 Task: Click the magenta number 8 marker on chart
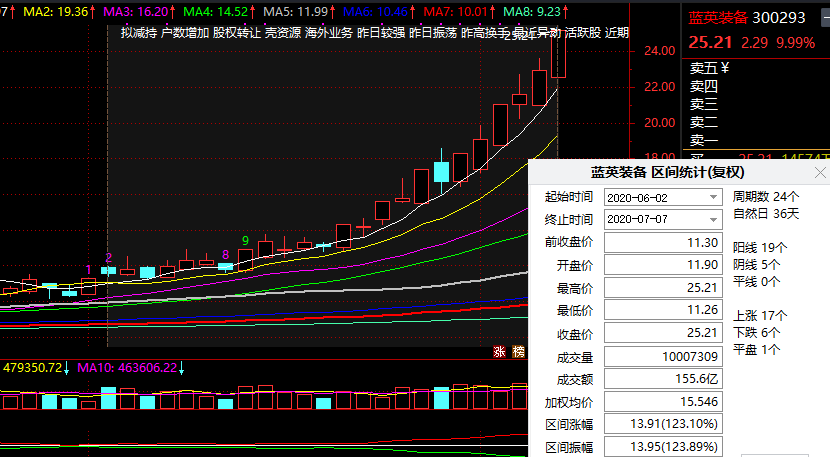(226, 255)
